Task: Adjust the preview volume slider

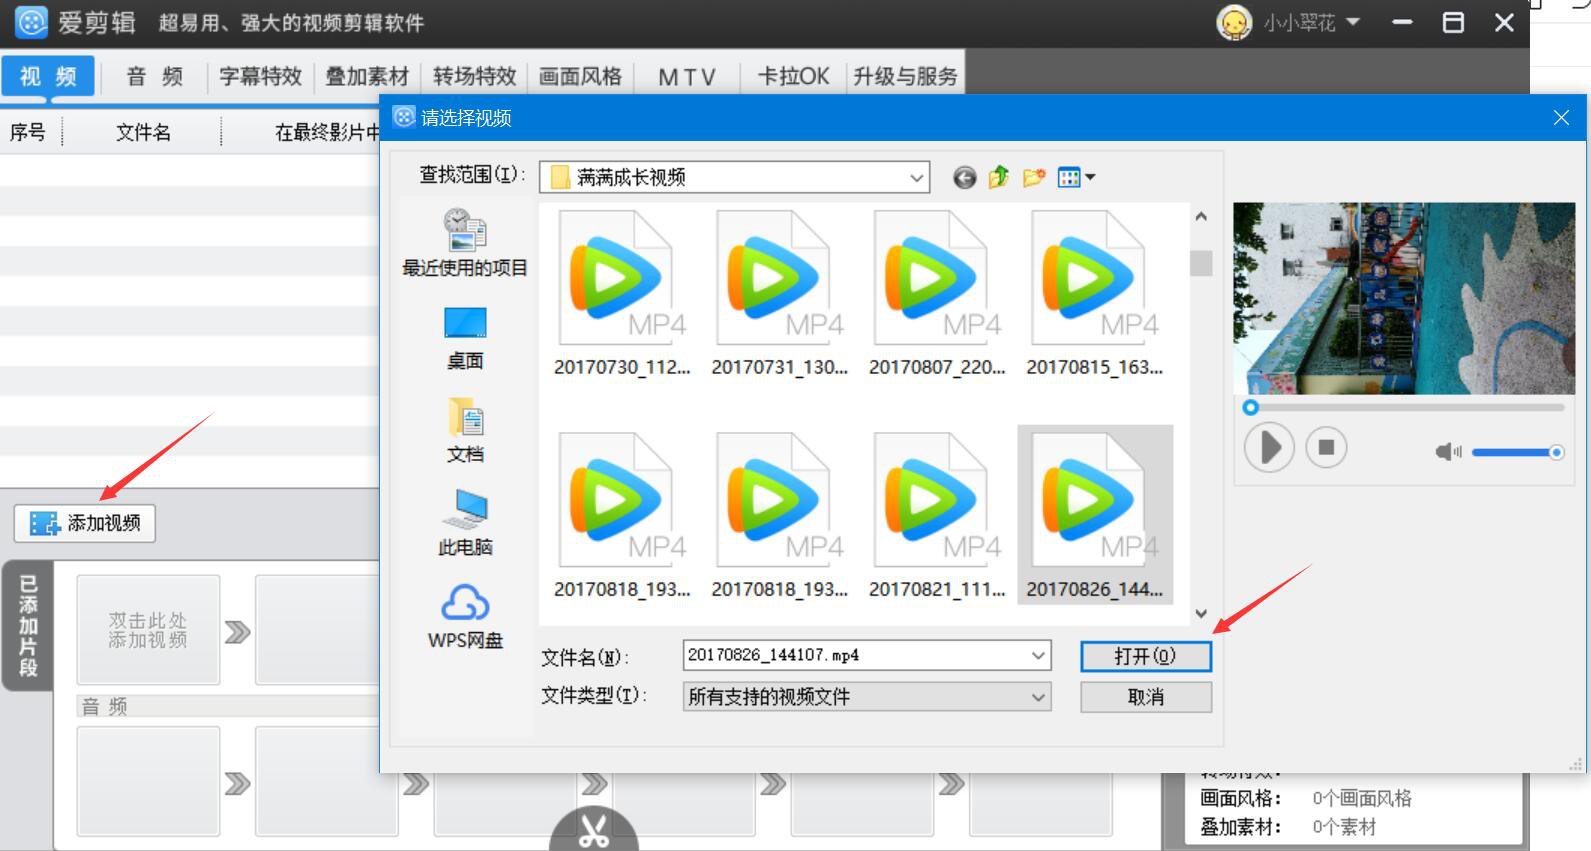Action: coord(1516,453)
